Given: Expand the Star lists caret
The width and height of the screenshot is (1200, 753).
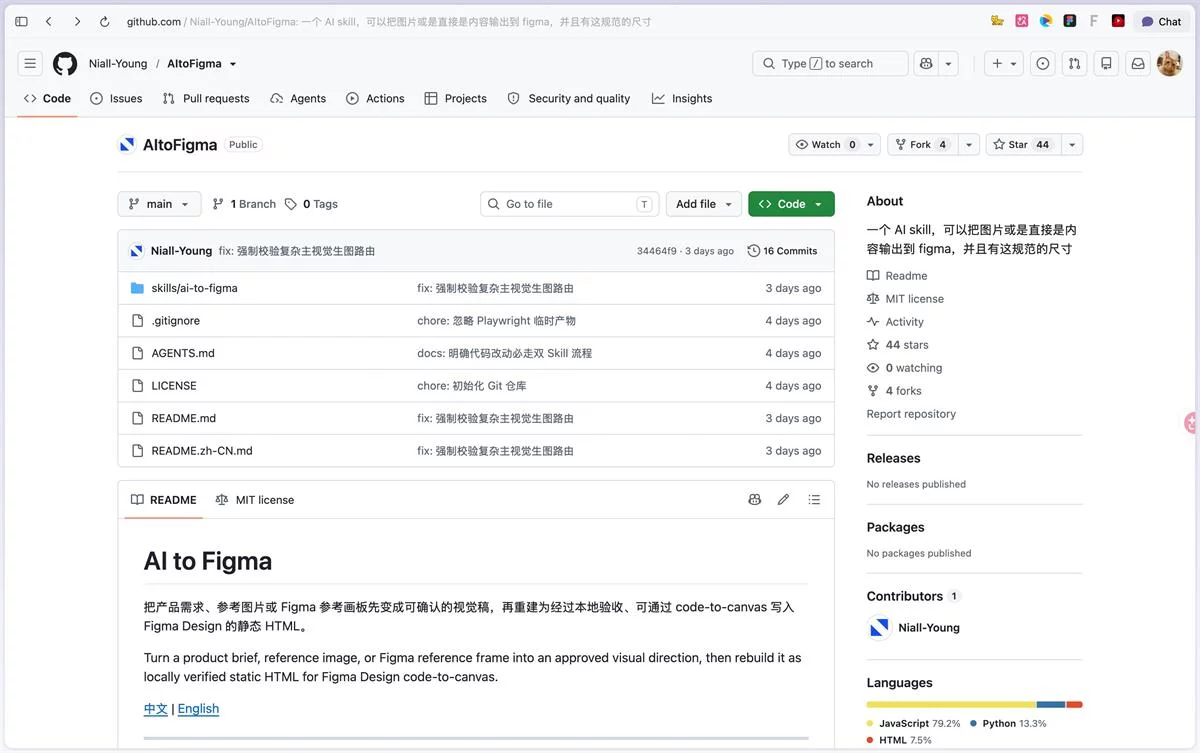Looking at the screenshot, I should [x=1072, y=145].
